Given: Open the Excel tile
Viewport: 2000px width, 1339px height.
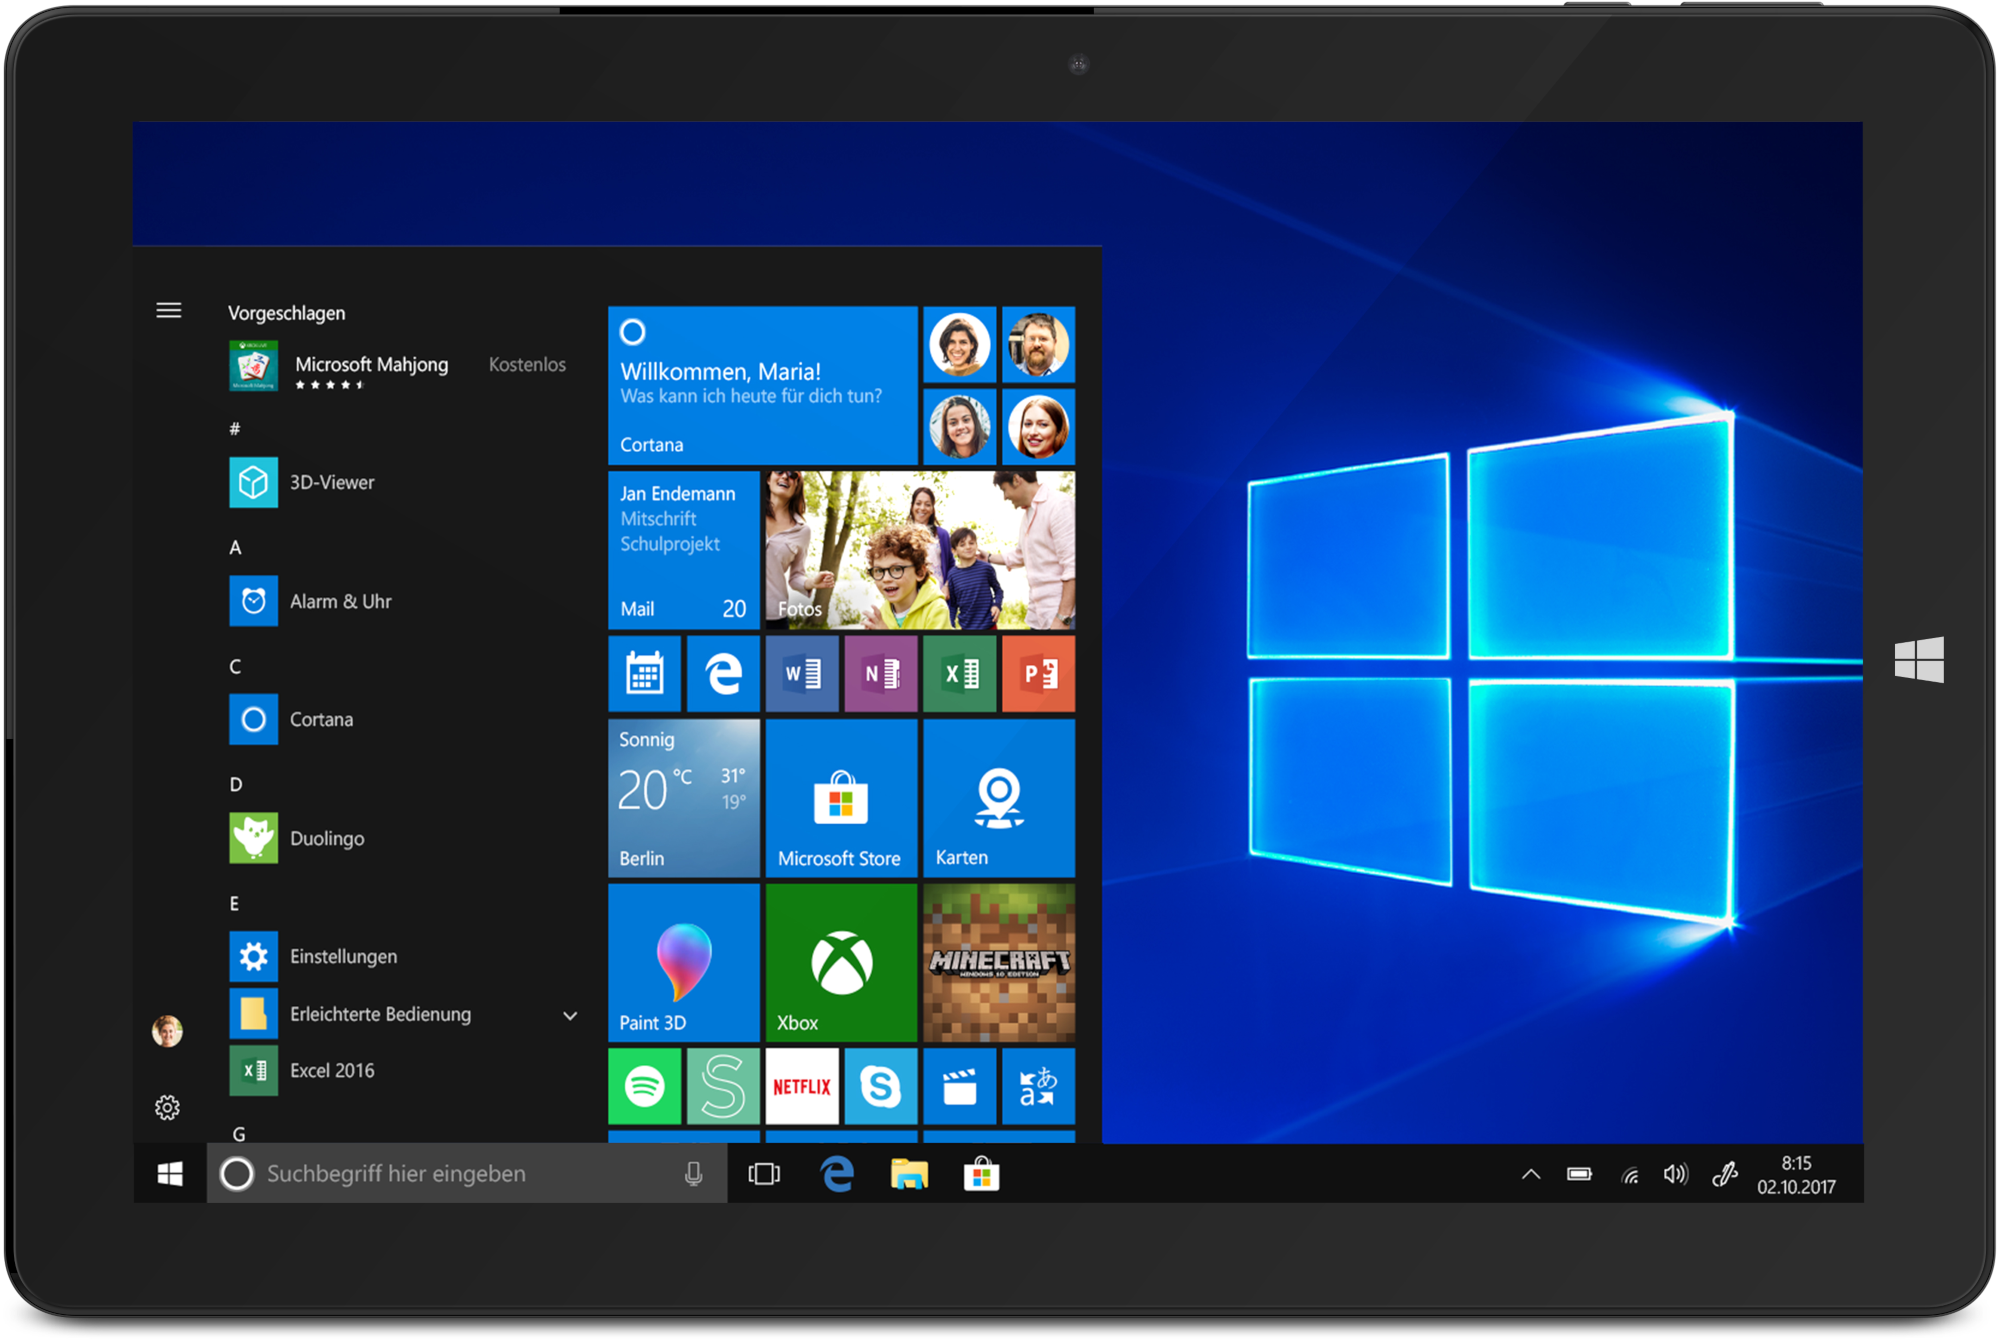Looking at the screenshot, I should pos(960,674).
